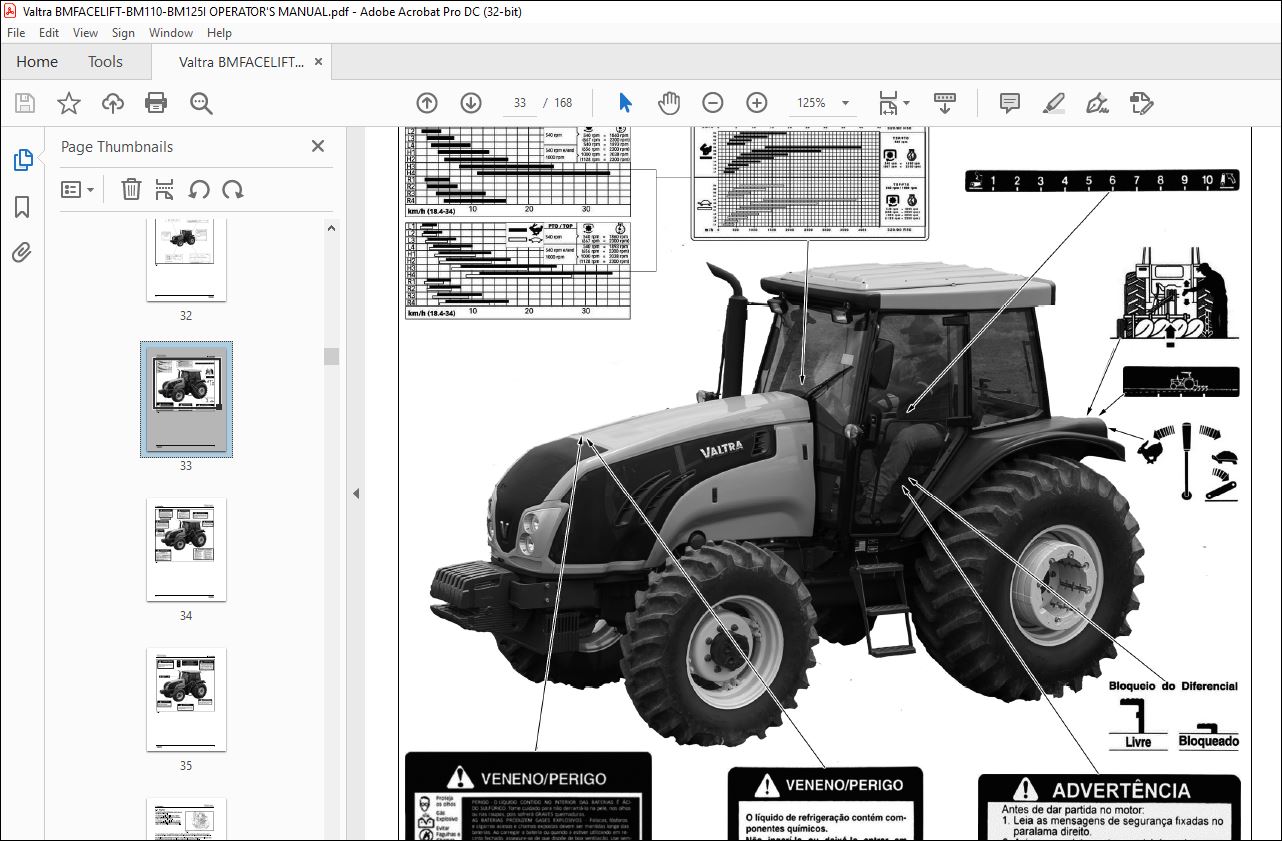Collapse the navigation pane with the left arrow
Screen dimensions: 1282x841
pos(356,493)
